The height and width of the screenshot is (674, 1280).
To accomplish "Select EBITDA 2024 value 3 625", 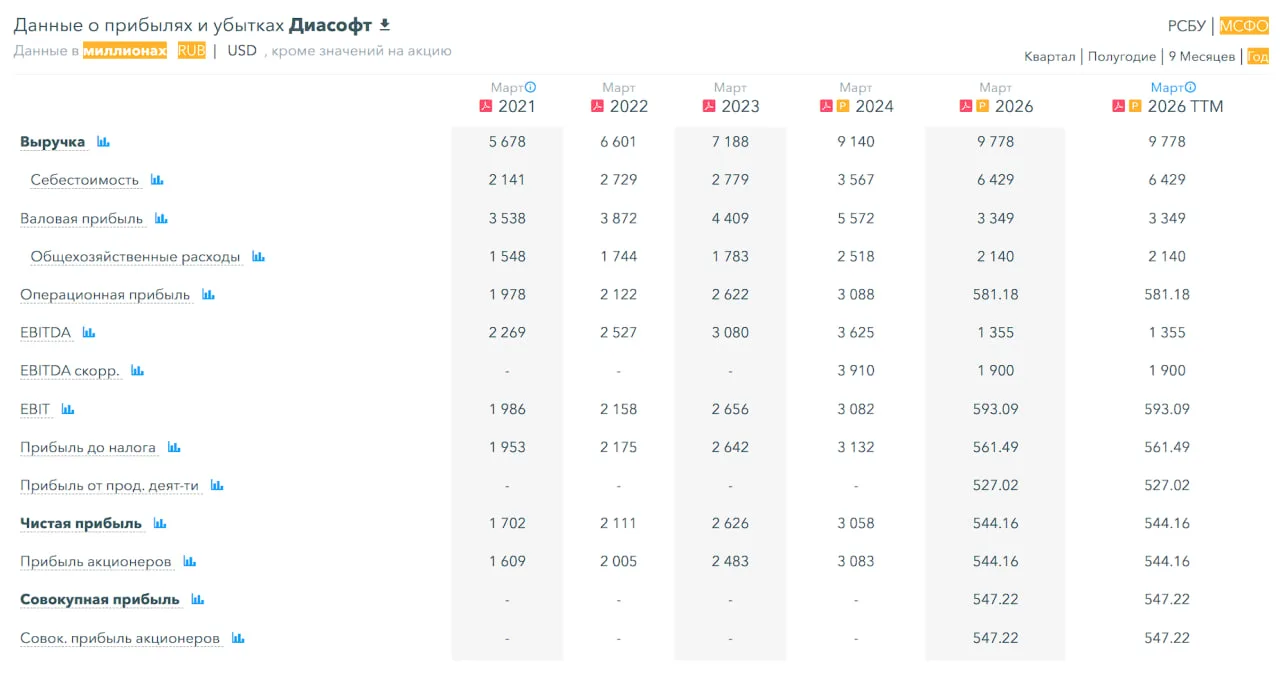I will tap(856, 332).
